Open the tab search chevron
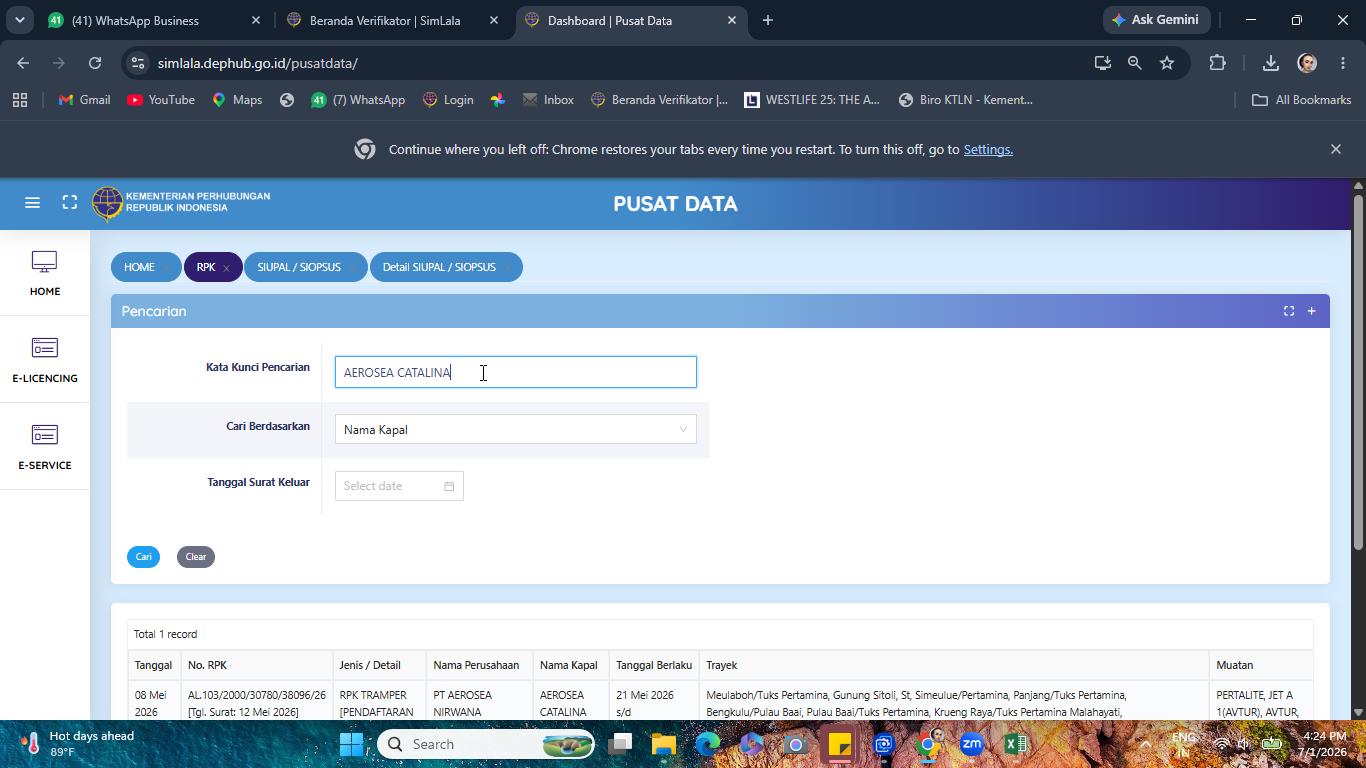The image size is (1366, 768). (19, 20)
